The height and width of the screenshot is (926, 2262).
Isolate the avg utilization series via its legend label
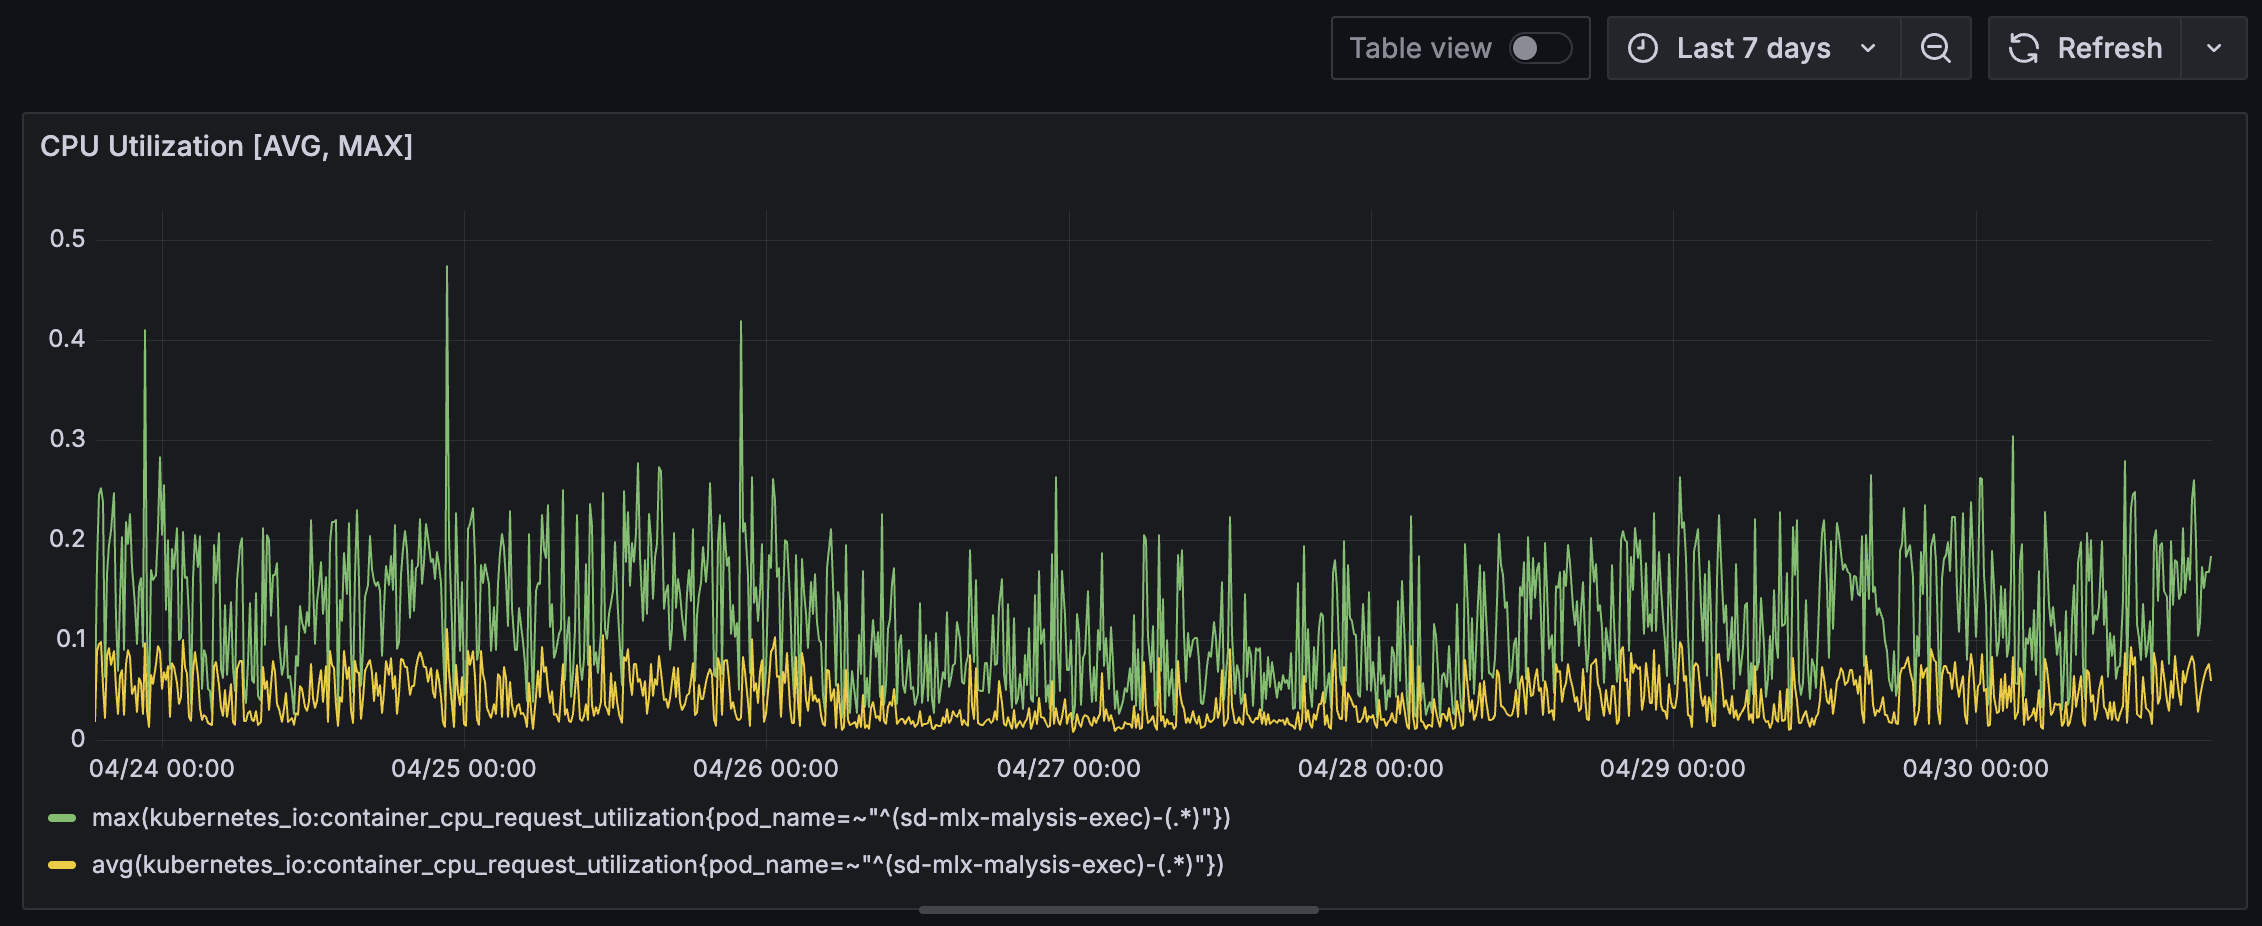pos(656,864)
